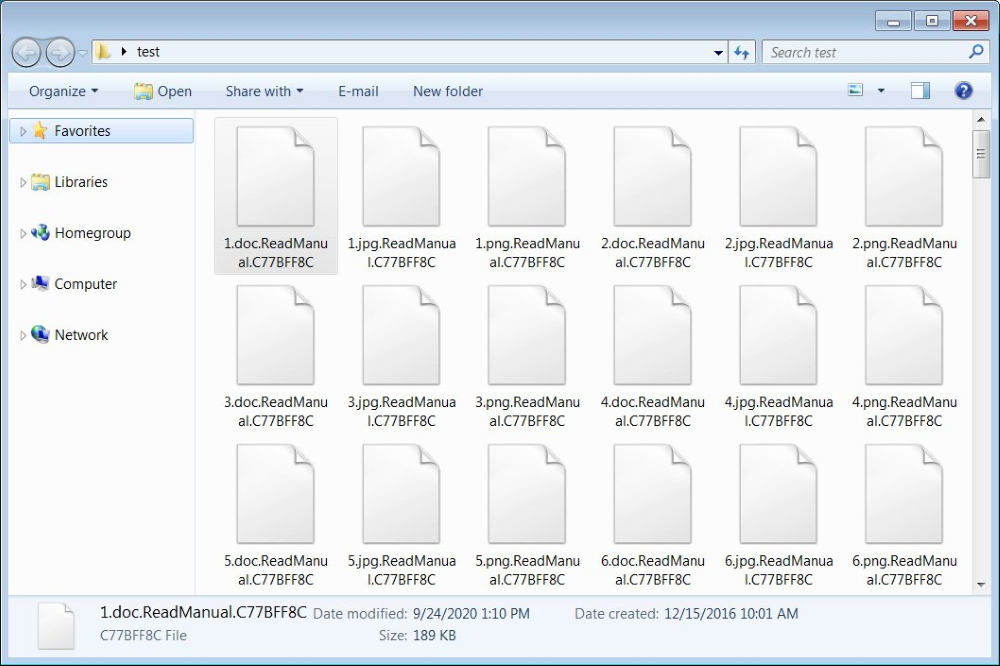Click the change view icon
The image size is (1000, 666).
[856, 91]
